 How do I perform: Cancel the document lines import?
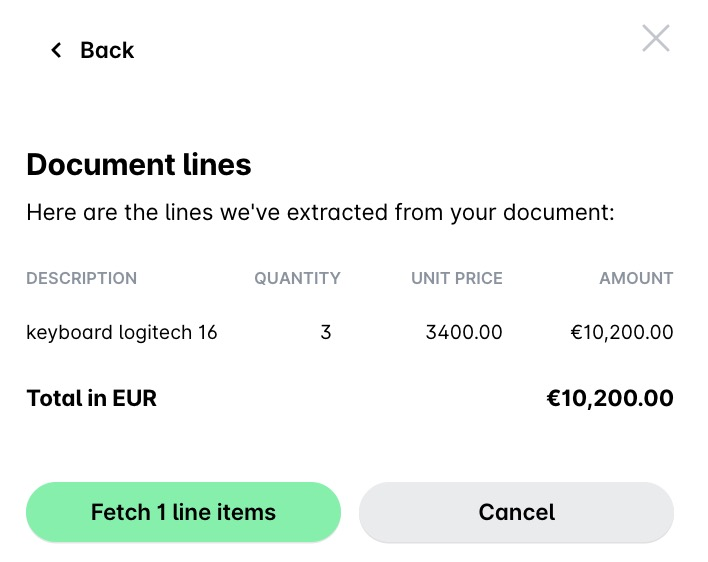tap(516, 513)
